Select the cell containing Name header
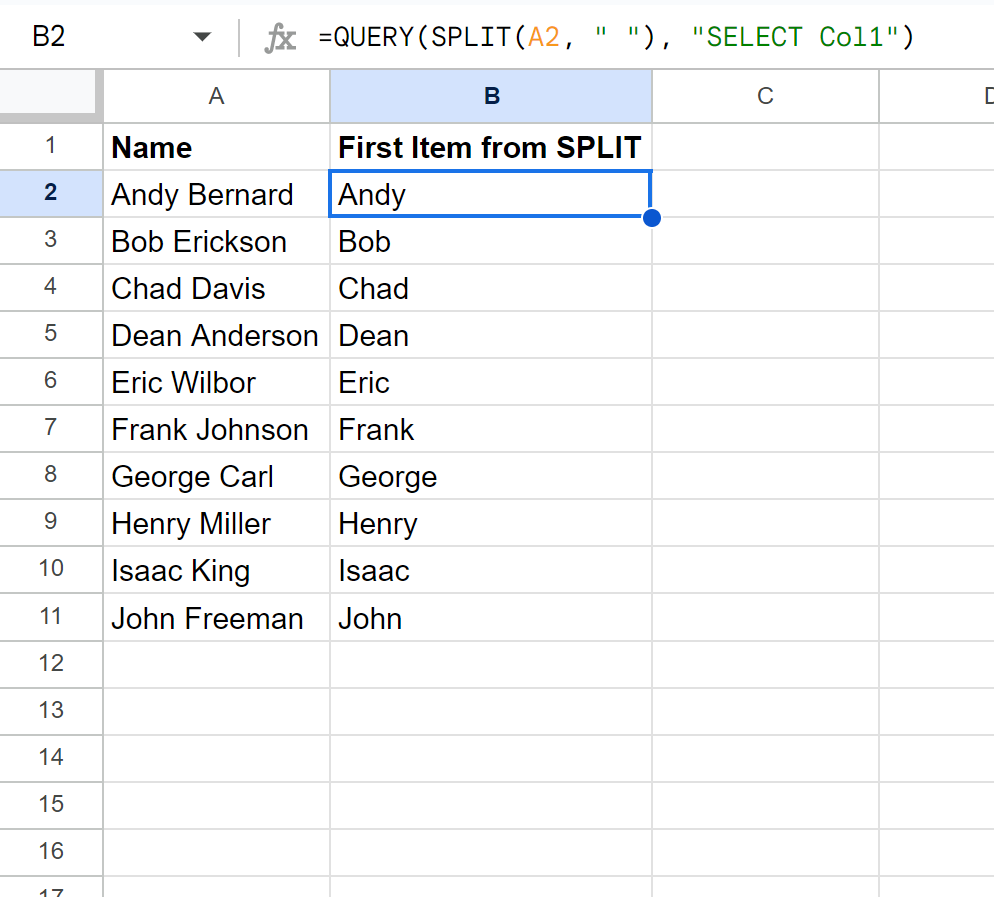 click(216, 146)
